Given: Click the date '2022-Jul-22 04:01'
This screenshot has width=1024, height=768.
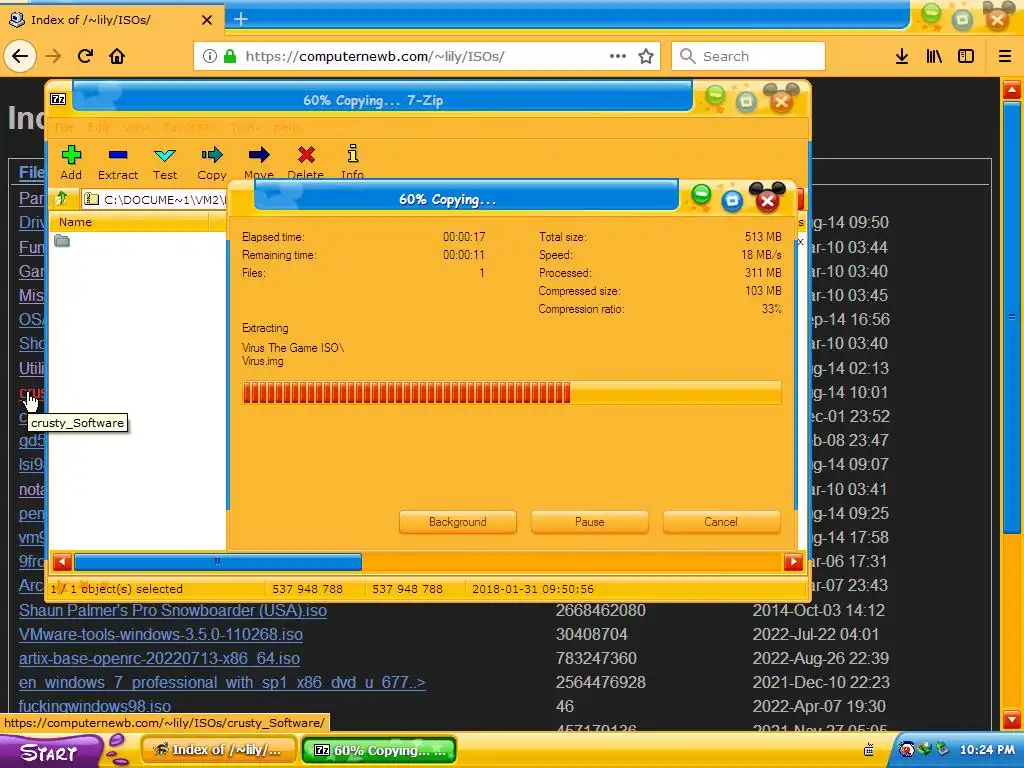Looking at the screenshot, I should 818,635.
